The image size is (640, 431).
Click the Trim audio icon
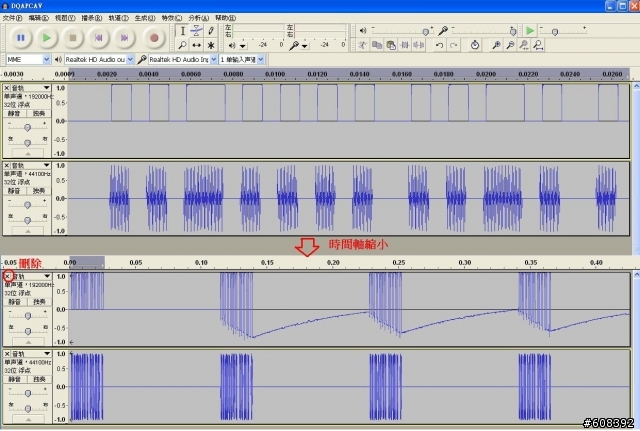[x=404, y=45]
